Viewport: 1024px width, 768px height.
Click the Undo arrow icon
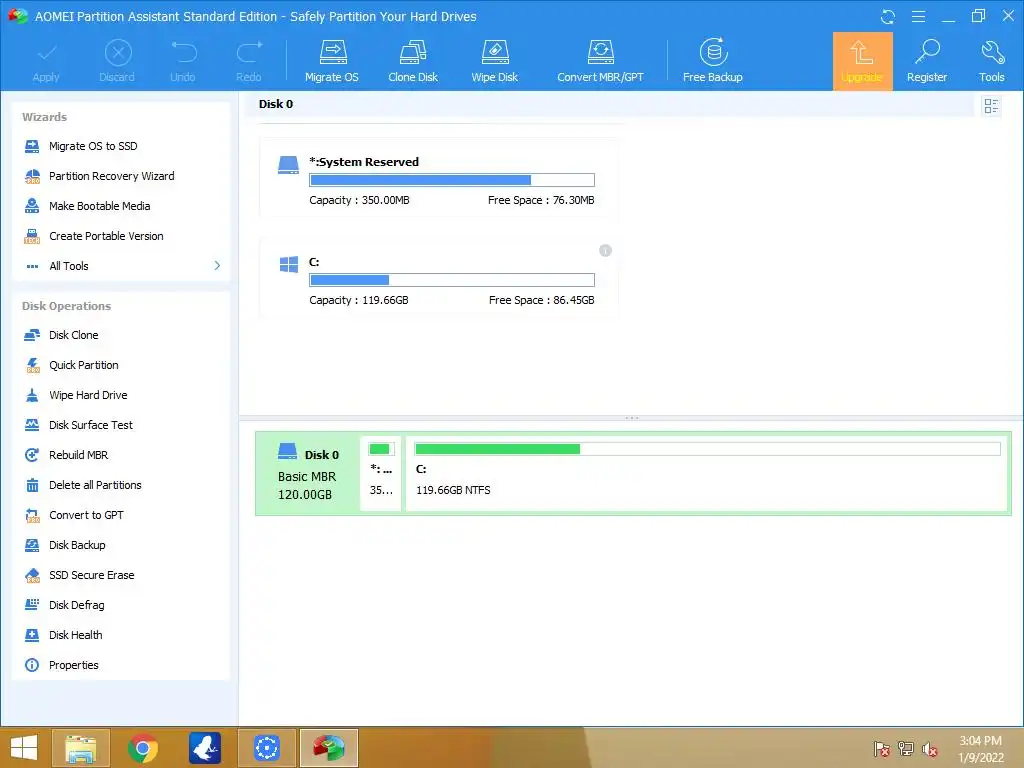[x=184, y=52]
